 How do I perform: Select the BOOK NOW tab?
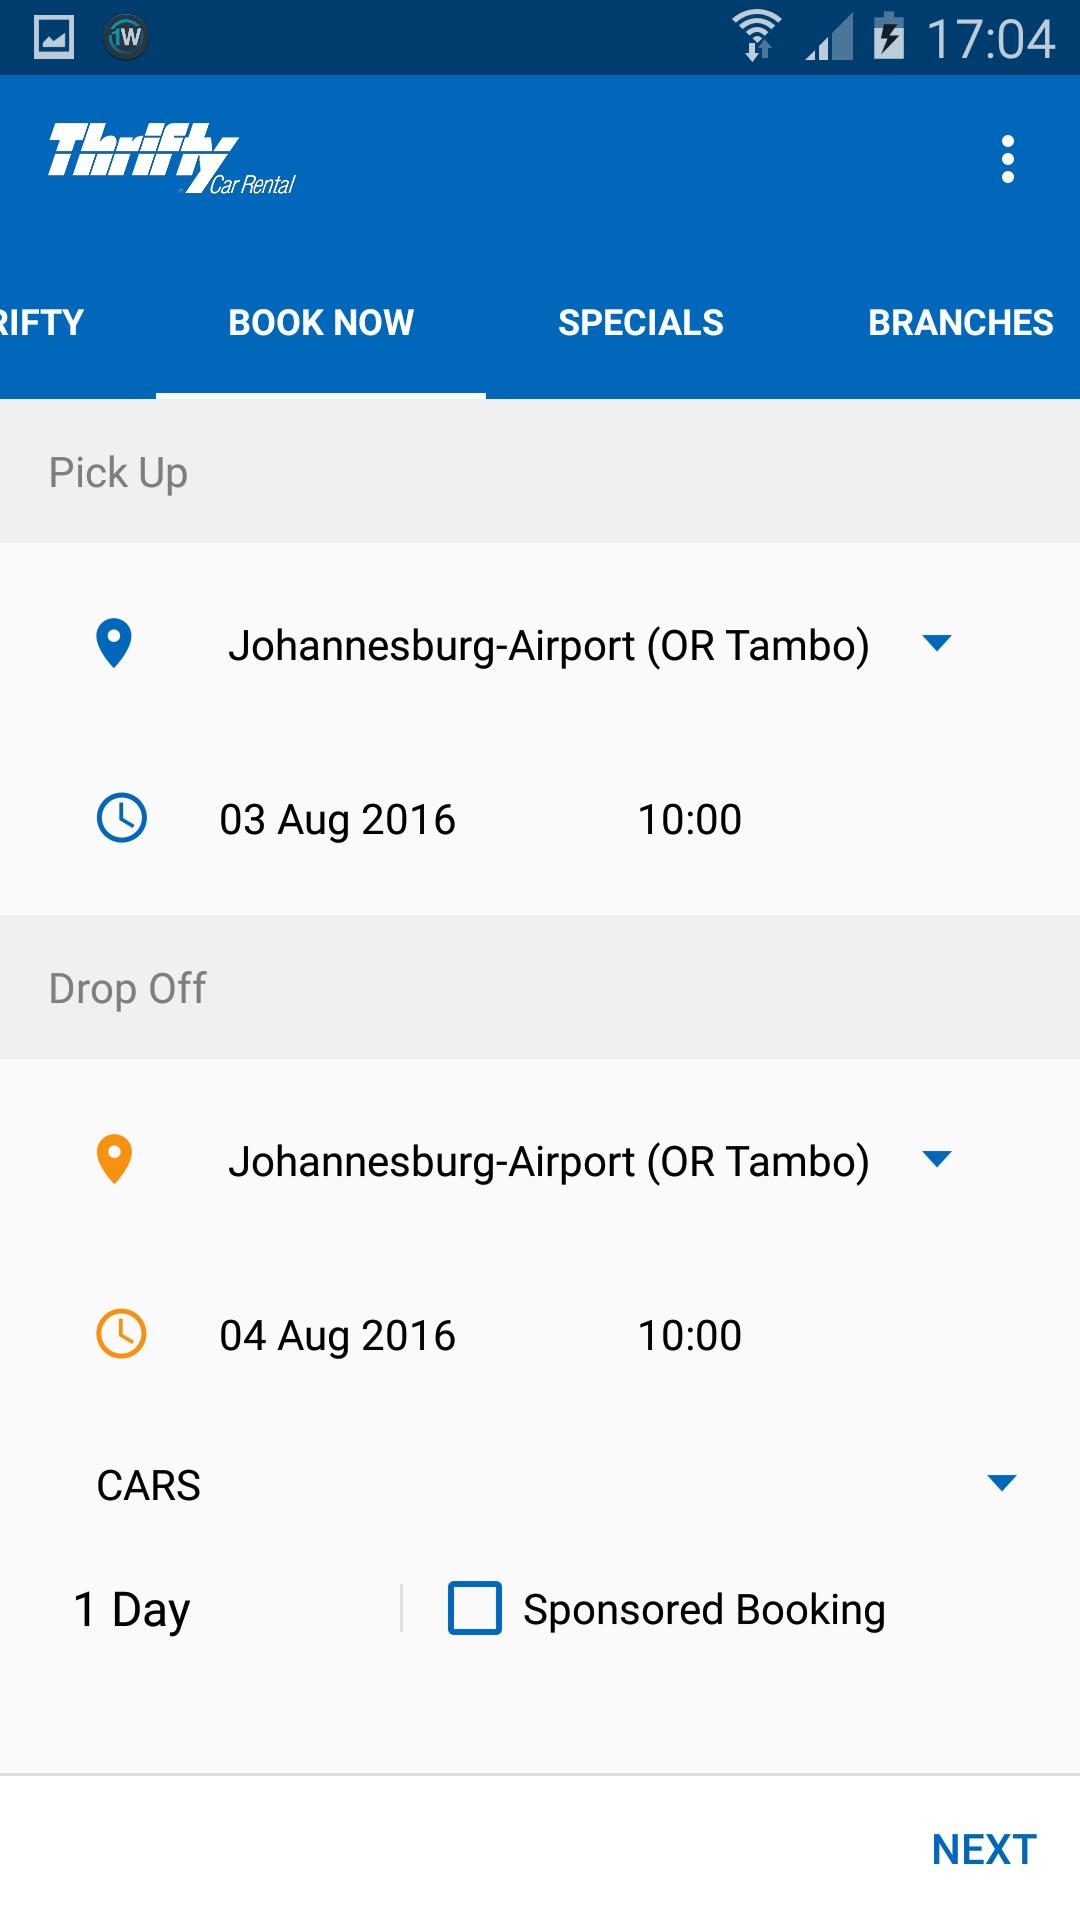pos(321,323)
